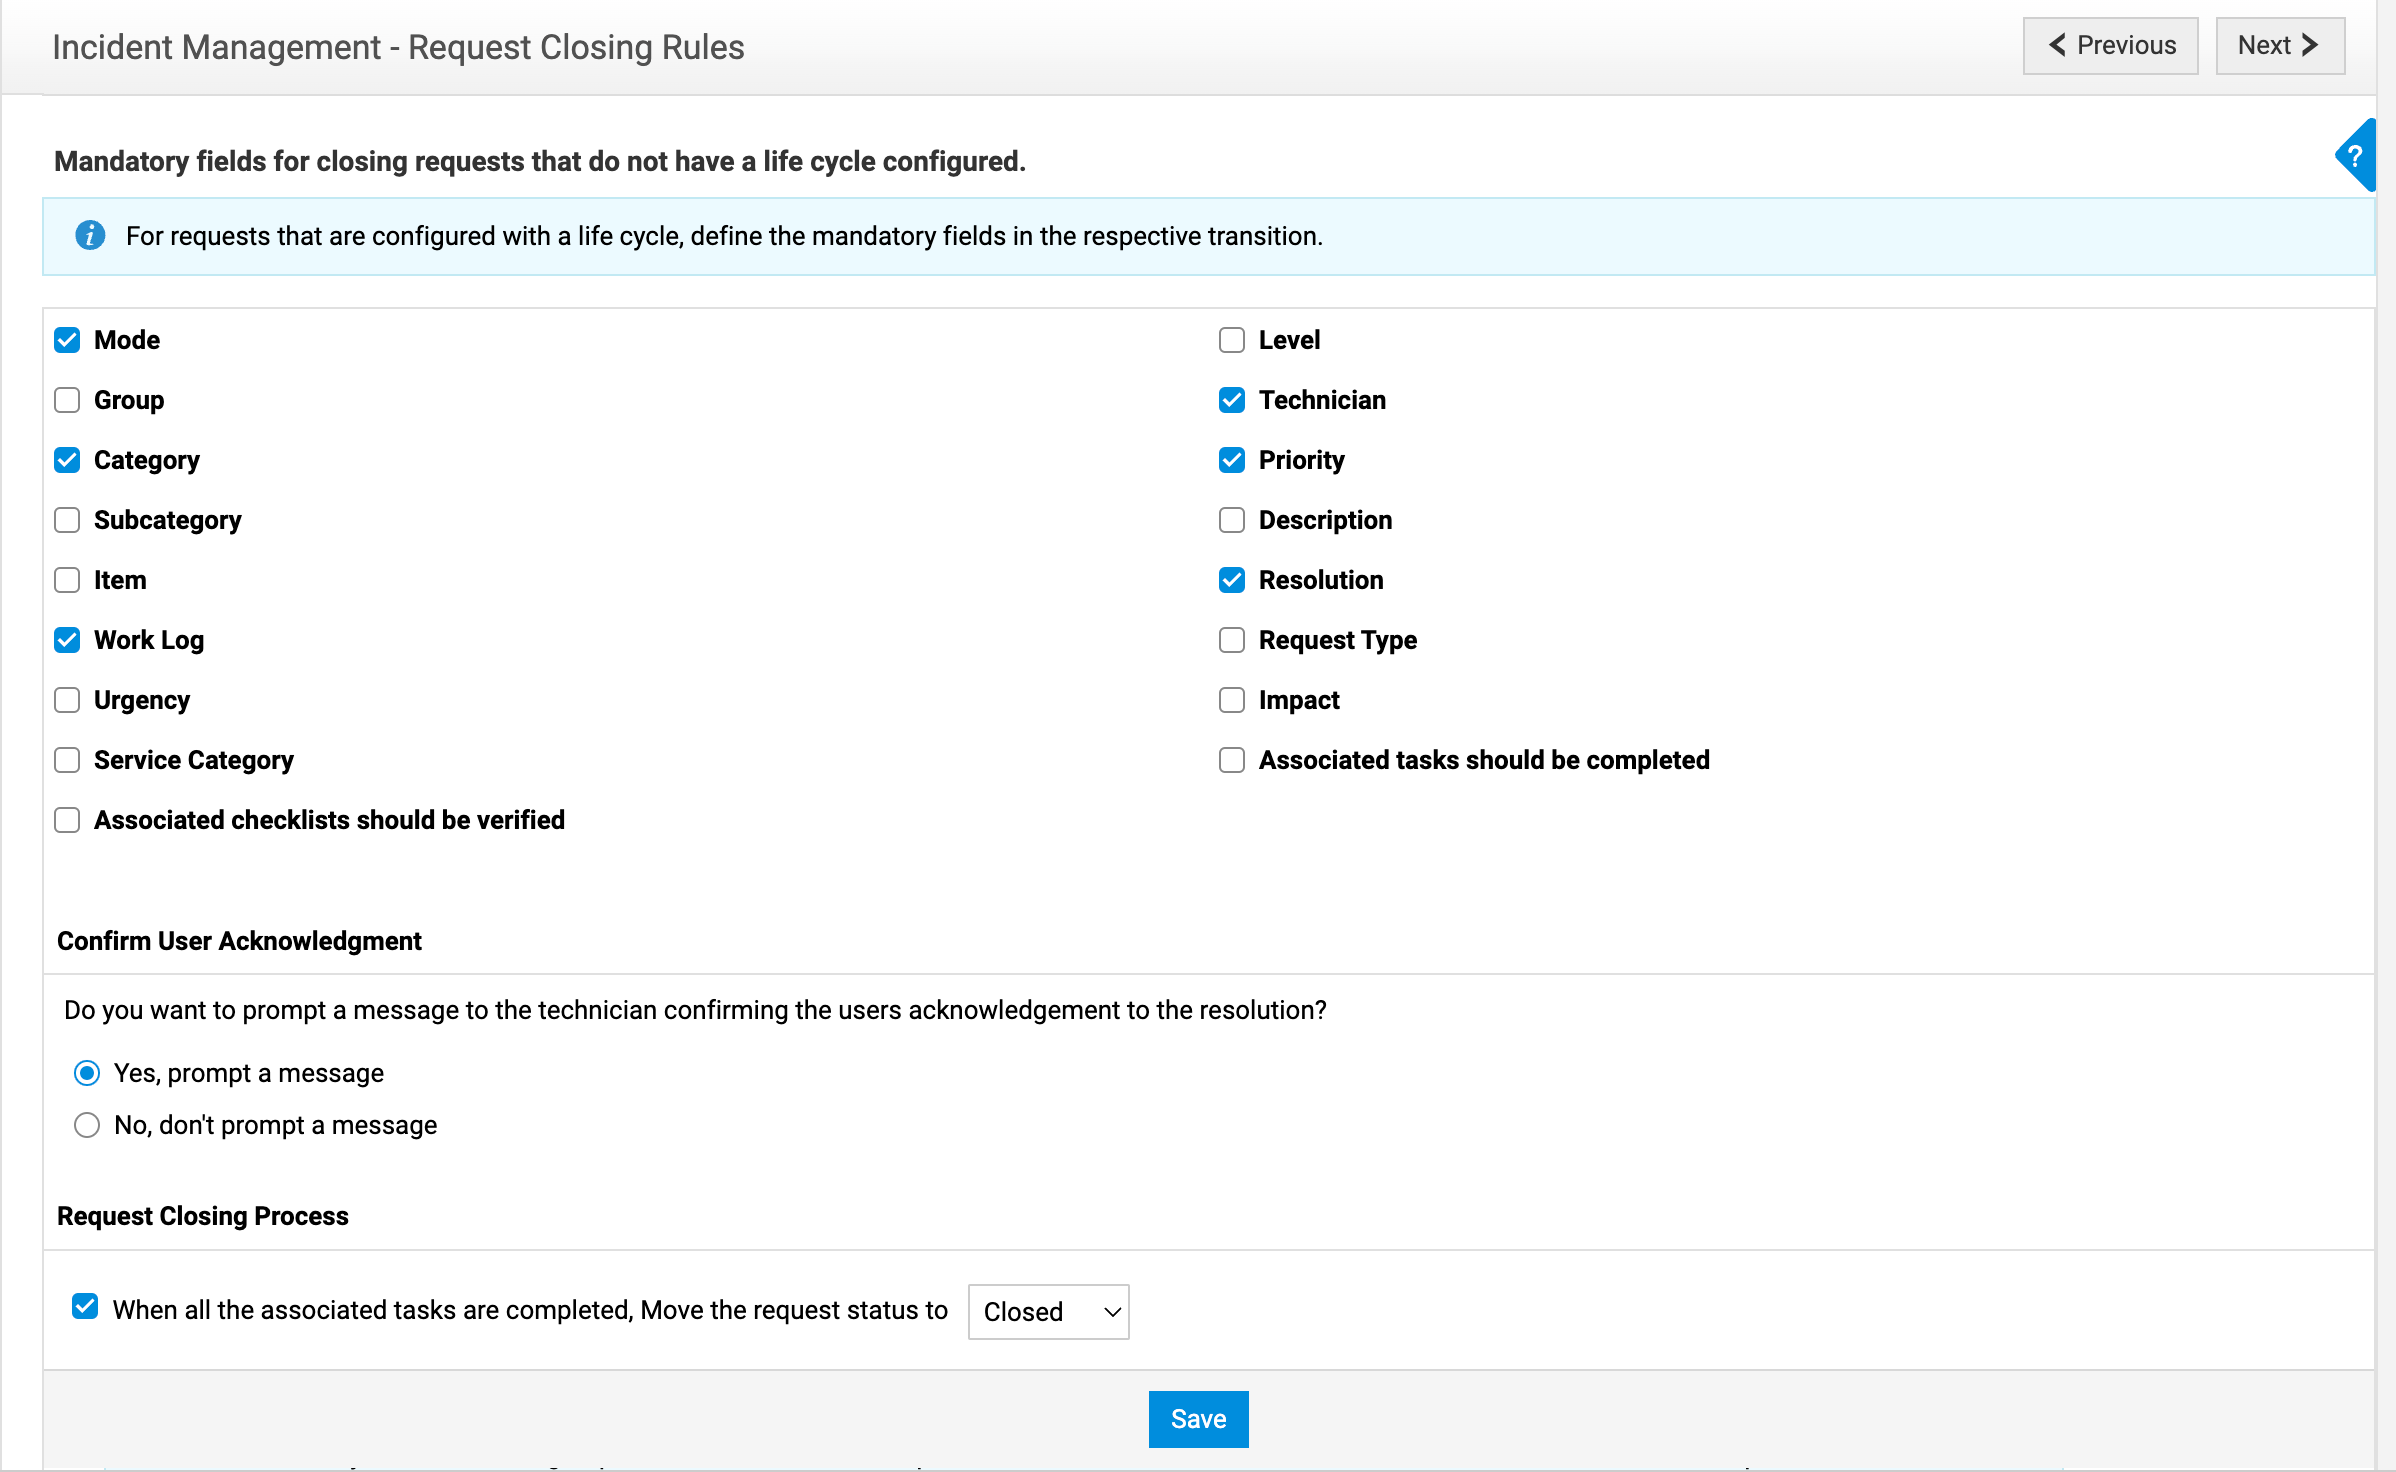The image size is (2396, 1472).
Task: Tick the Description checkbox
Action: (x=1232, y=520)
